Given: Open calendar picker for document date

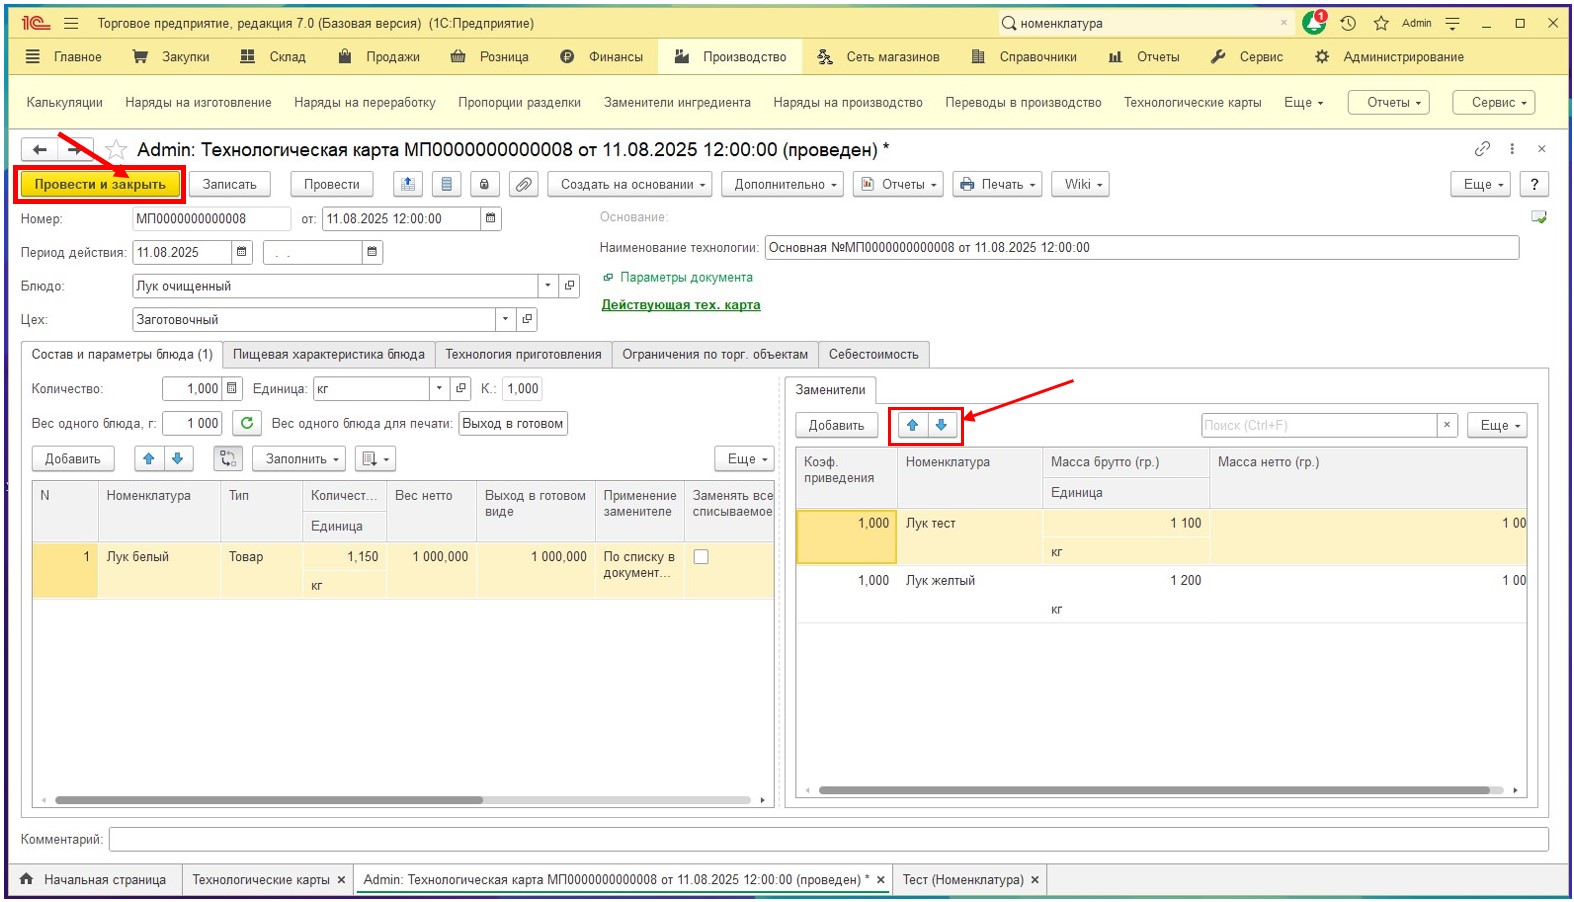Looking at the screenshot, I should (x=490, y=218).
